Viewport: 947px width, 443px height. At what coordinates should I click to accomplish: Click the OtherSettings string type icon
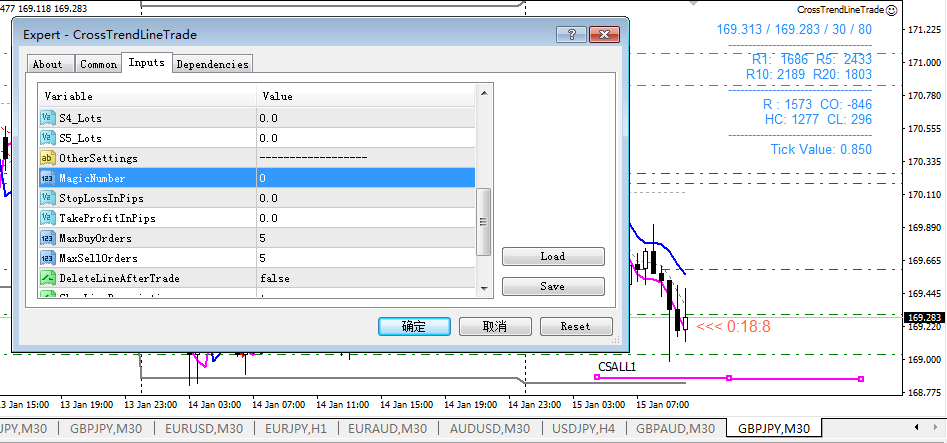[48, 158]
